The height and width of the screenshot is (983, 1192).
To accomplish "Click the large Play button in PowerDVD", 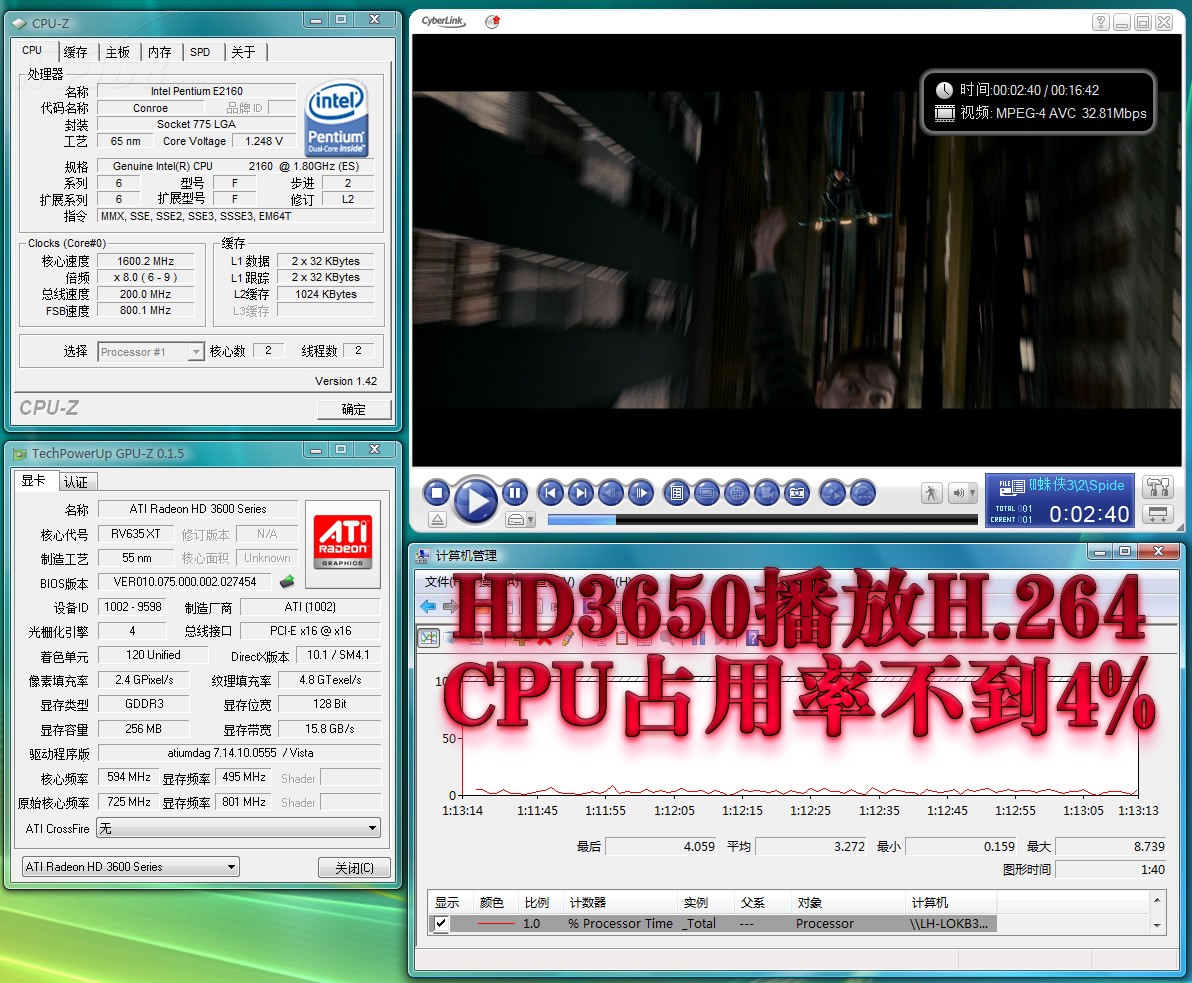I will pos(476,500).
